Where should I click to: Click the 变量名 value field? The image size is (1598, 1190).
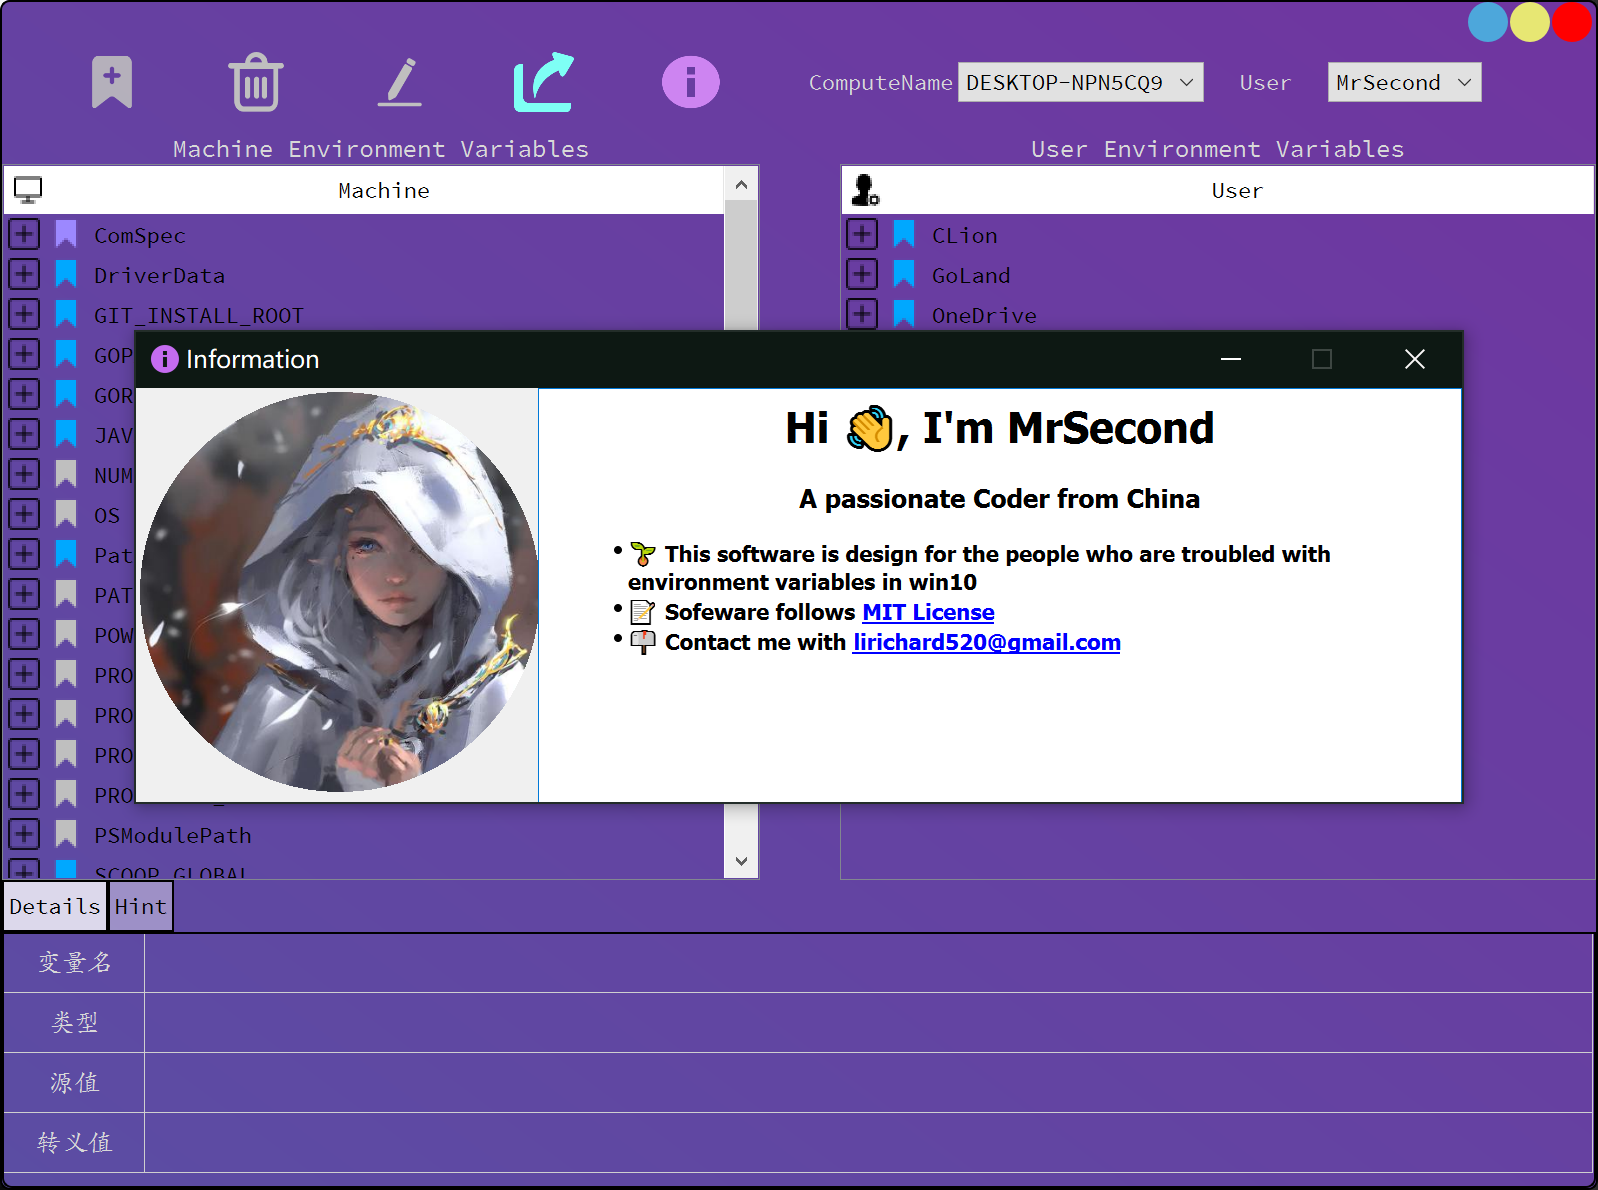point(868,963)
